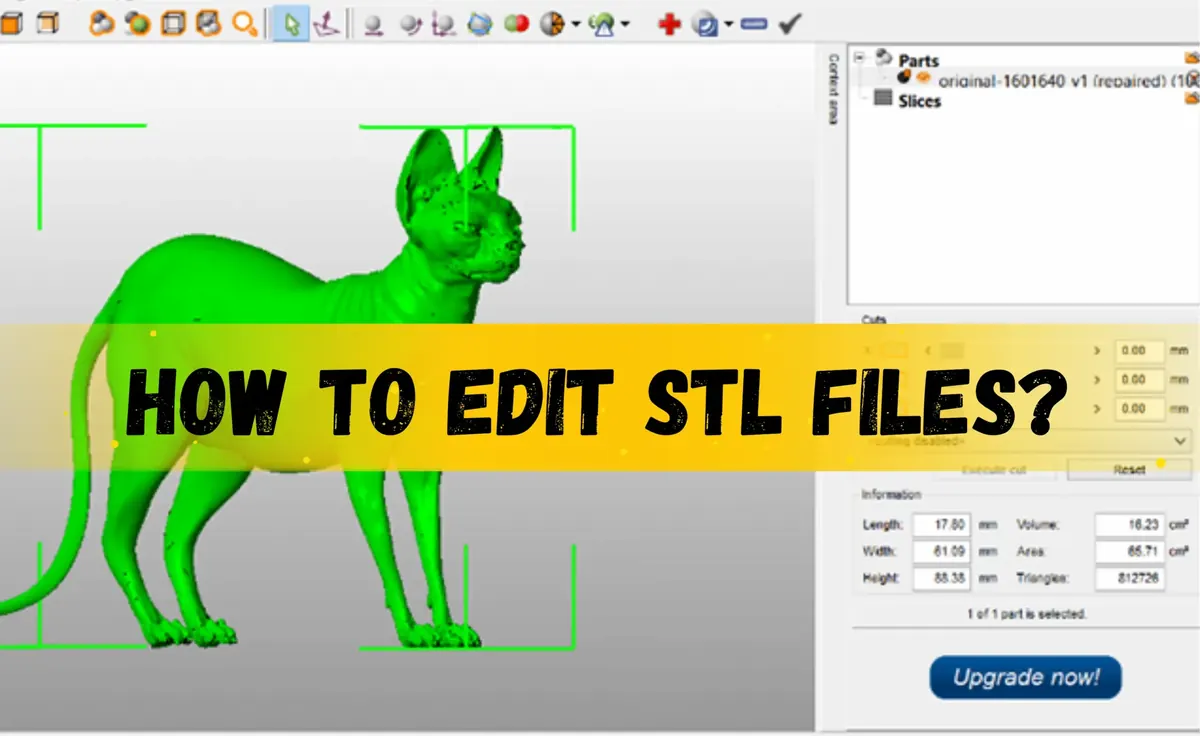Activate the green arrow selection mode

pyautogui.click(x=291, y=24)
